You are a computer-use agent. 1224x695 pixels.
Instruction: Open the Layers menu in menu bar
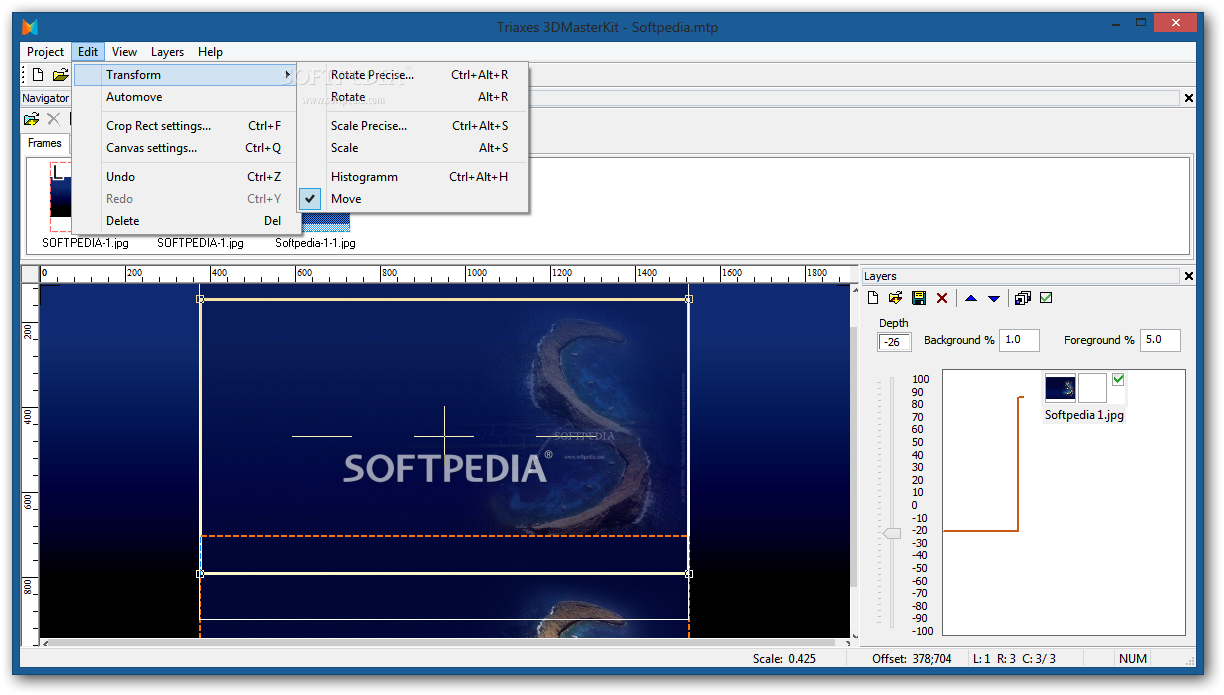[x=168, y=52]
